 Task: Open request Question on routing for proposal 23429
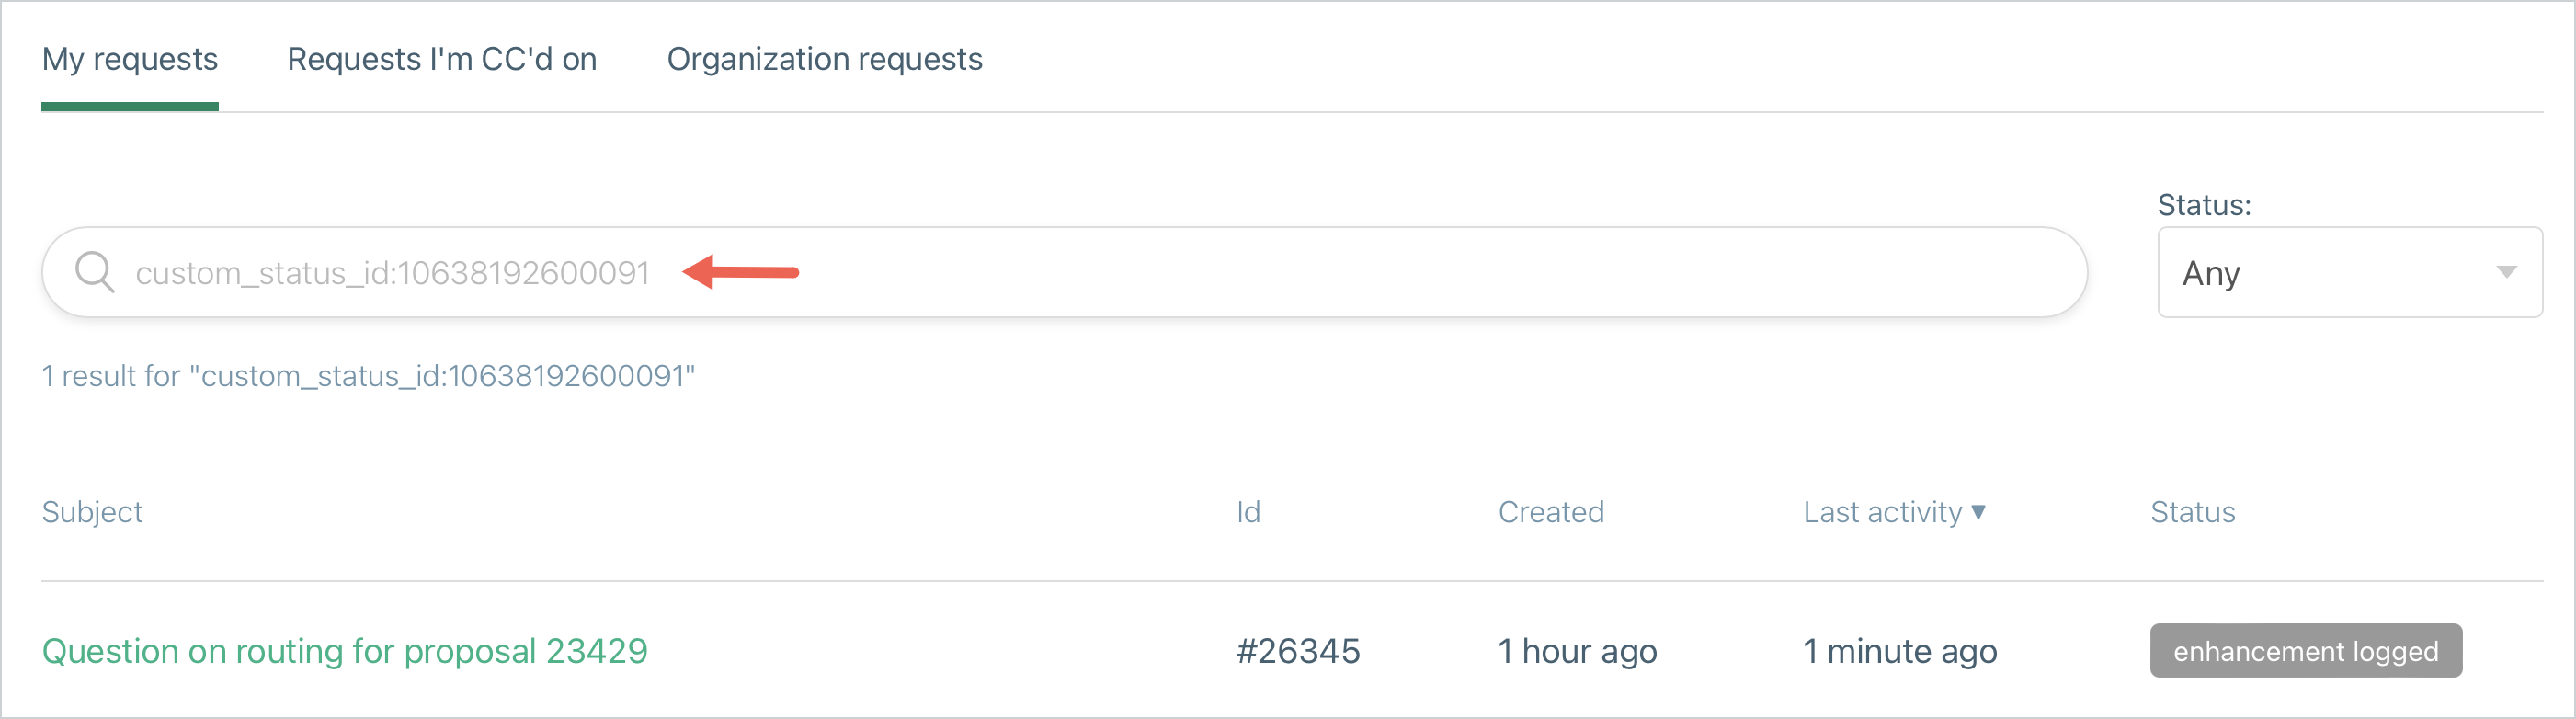pos(344,651)
